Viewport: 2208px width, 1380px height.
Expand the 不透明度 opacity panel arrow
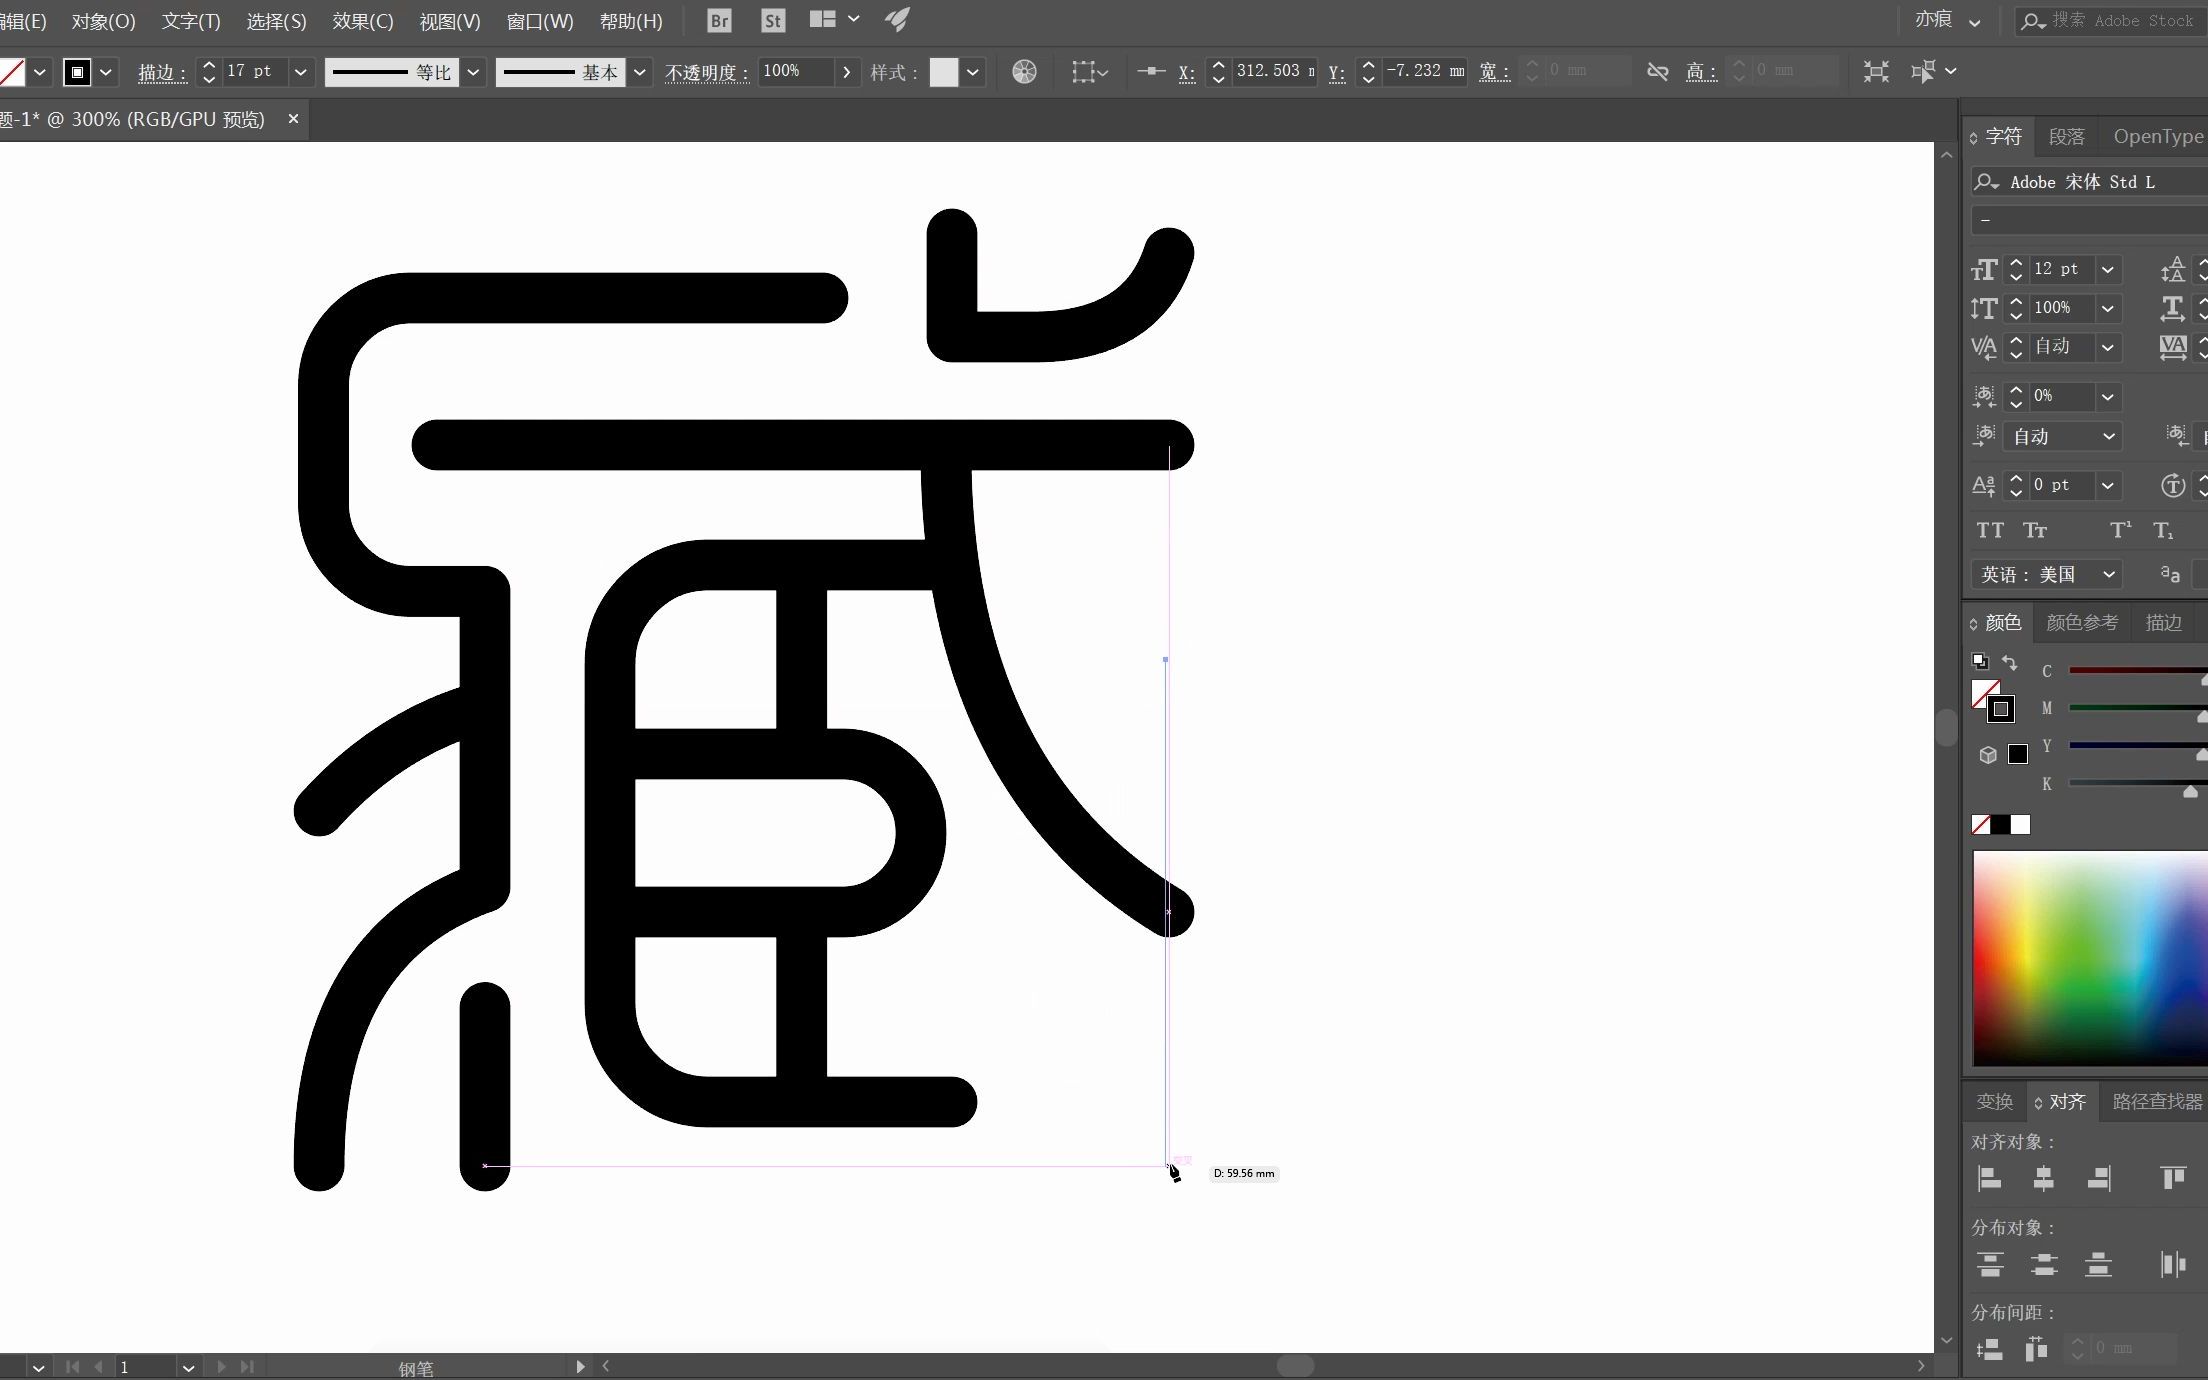coord(847,71)
